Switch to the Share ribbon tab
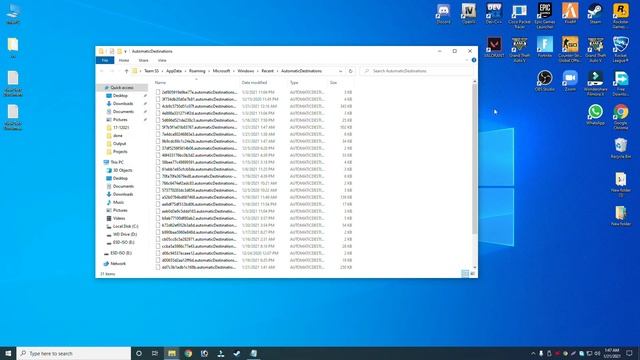The height and width of the screenshot is (360, 640). coord(143,60)
